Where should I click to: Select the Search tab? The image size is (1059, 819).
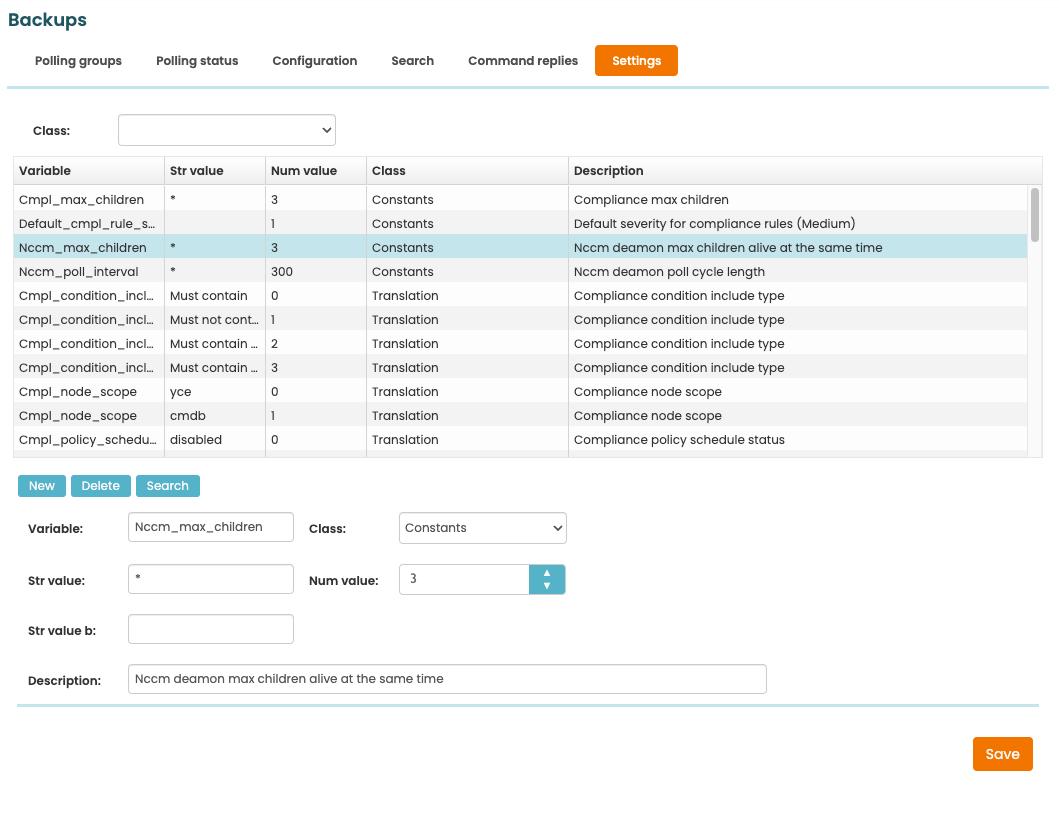[x=412, y=61]
